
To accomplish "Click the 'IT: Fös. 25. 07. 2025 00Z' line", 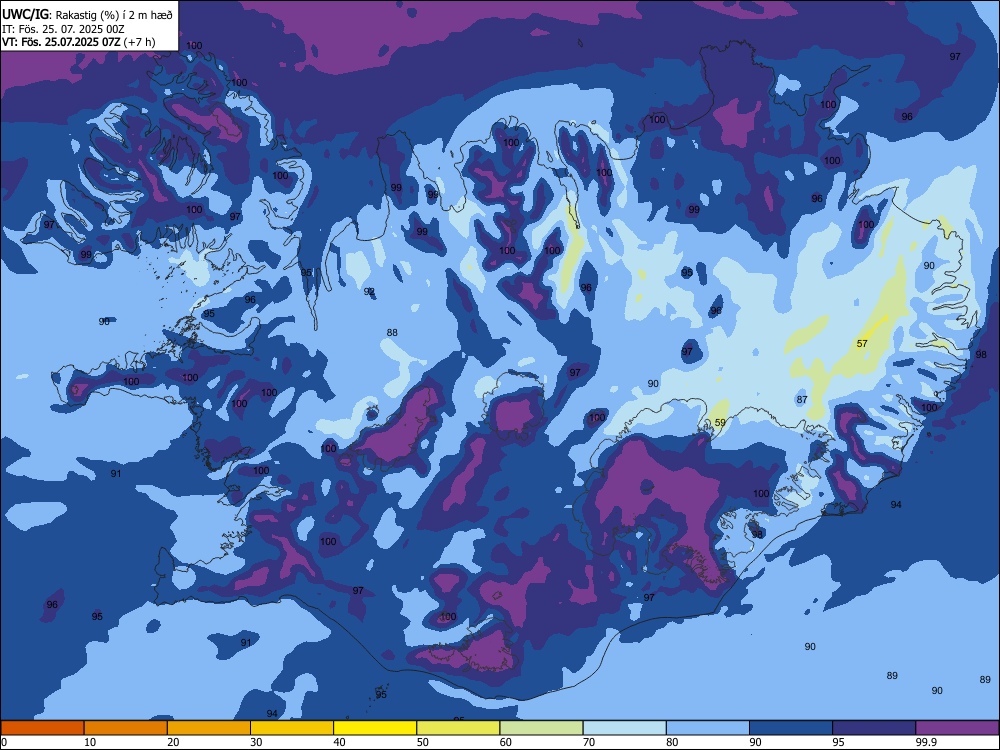I will (x=62, y=29).
